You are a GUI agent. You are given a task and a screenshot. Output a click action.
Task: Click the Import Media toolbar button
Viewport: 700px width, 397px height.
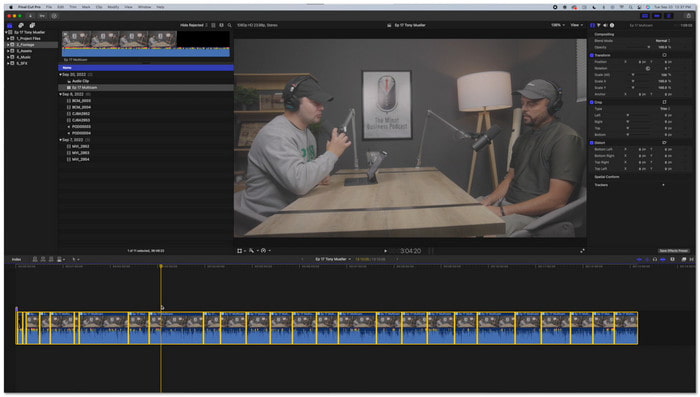click(x=30, y=16)
